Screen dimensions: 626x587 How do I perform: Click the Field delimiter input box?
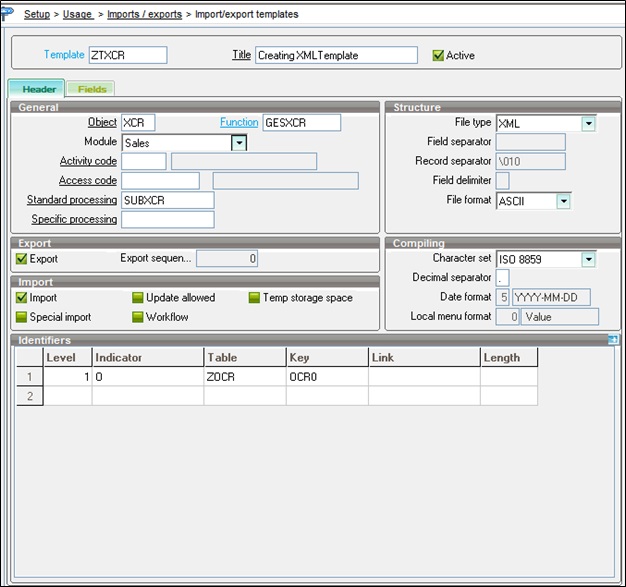tap(502, 181)
